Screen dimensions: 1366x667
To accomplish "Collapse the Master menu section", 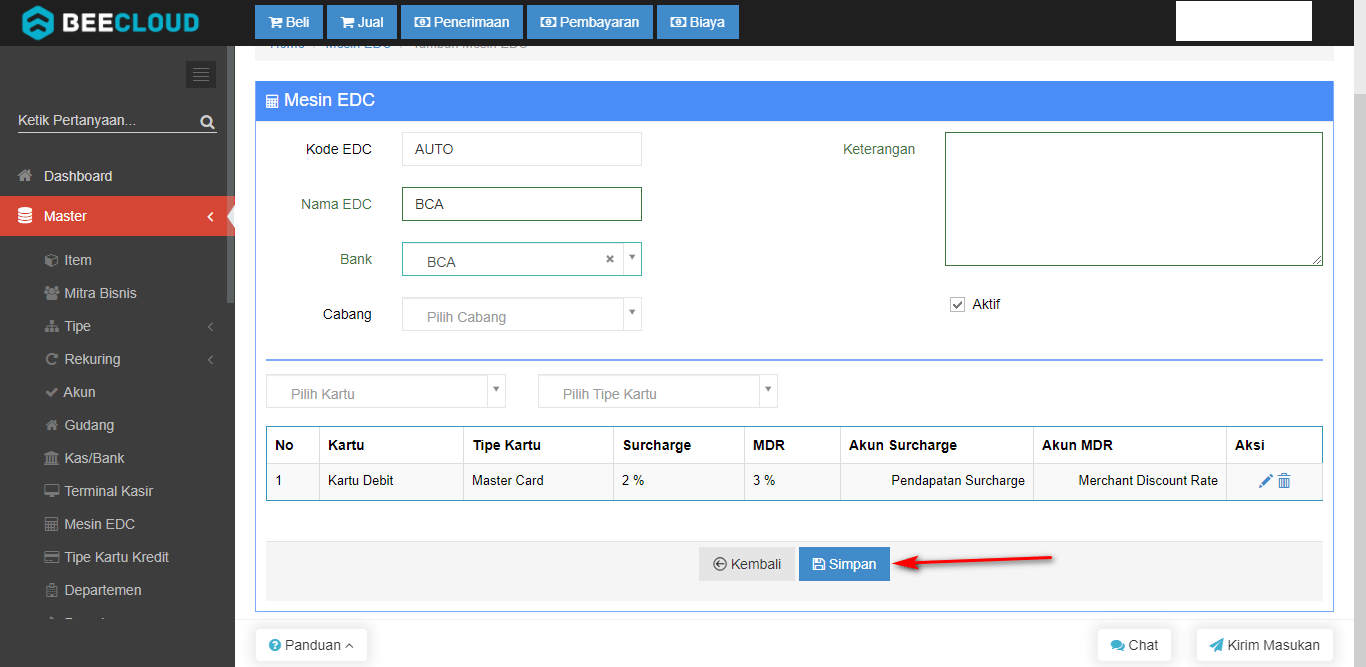I will [115, 216].
